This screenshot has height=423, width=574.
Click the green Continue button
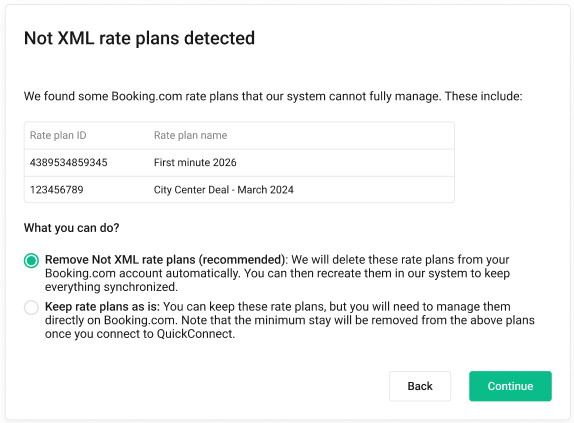[510, 386]
